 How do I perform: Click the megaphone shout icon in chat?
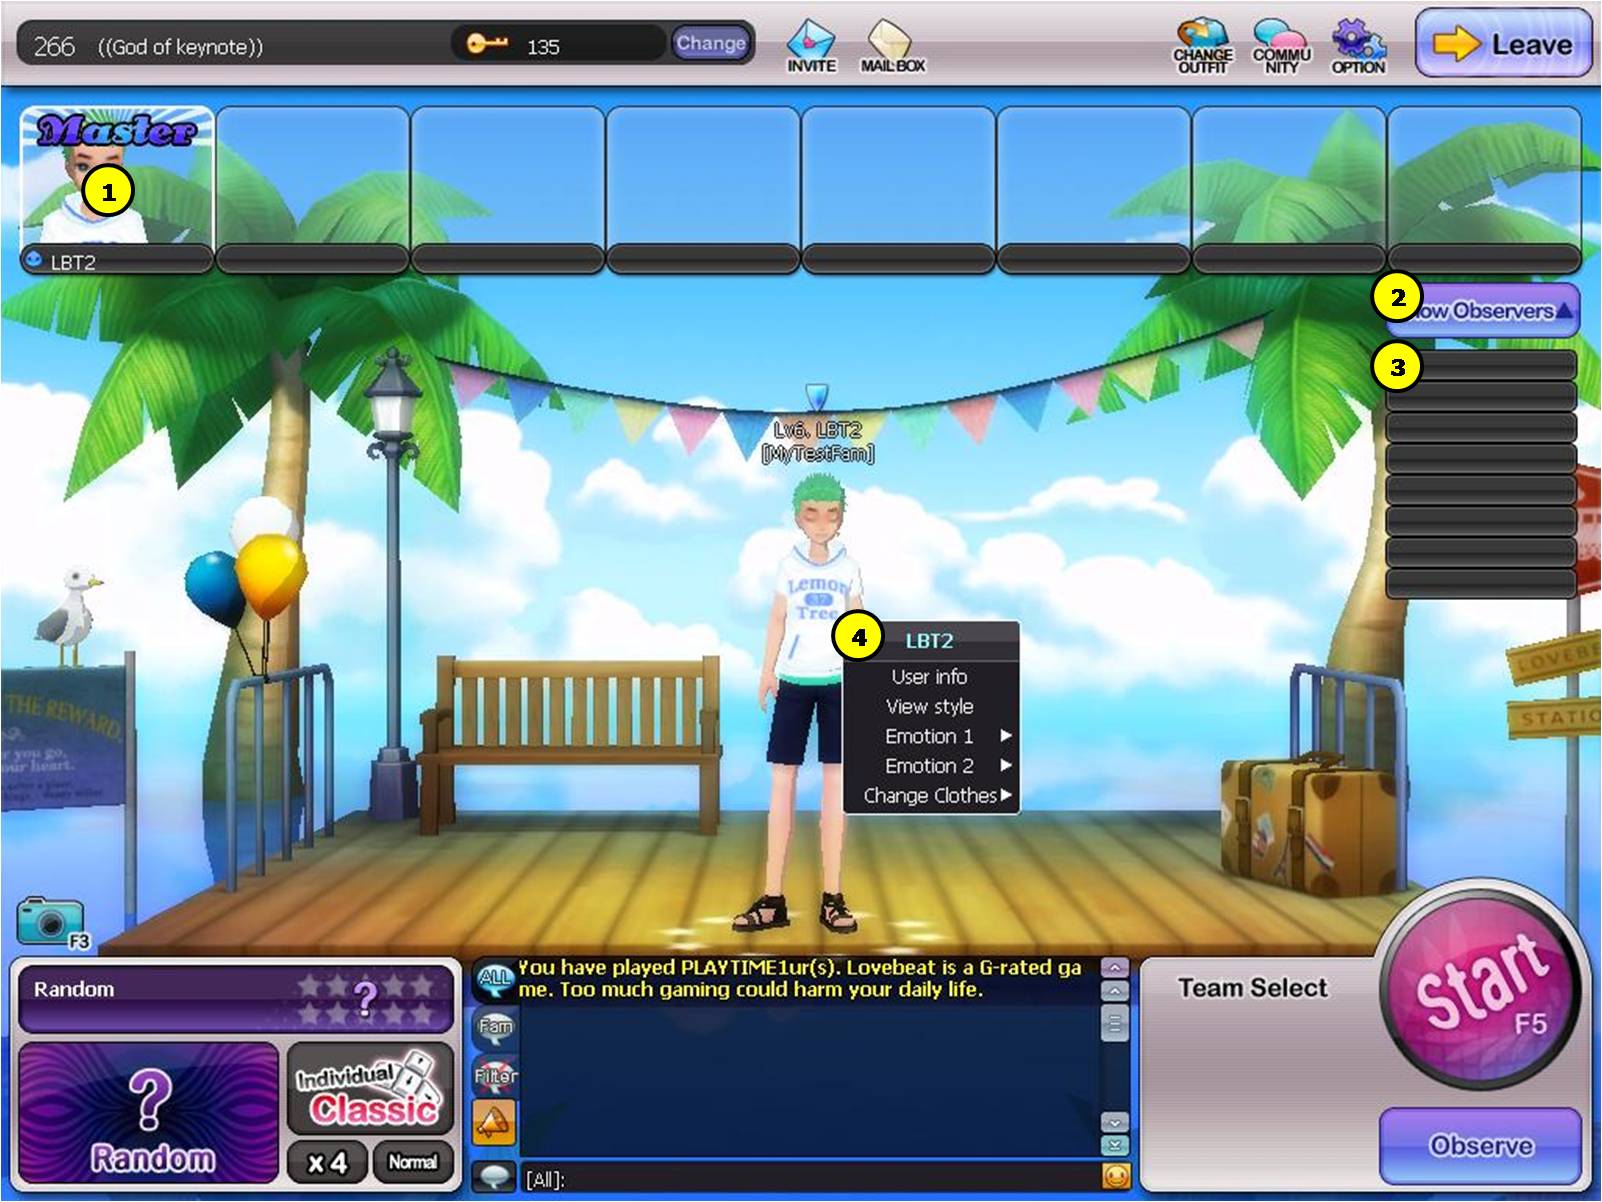pos(495,1123)
